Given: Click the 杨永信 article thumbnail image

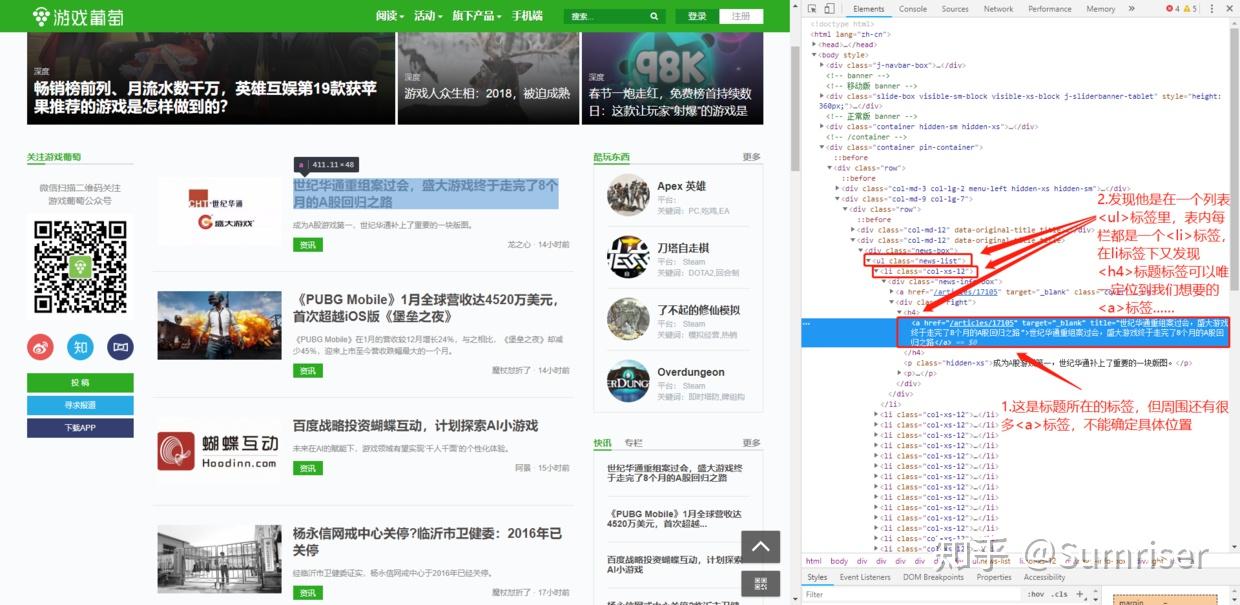Looking at the screenshot, I should coord(219,559).
